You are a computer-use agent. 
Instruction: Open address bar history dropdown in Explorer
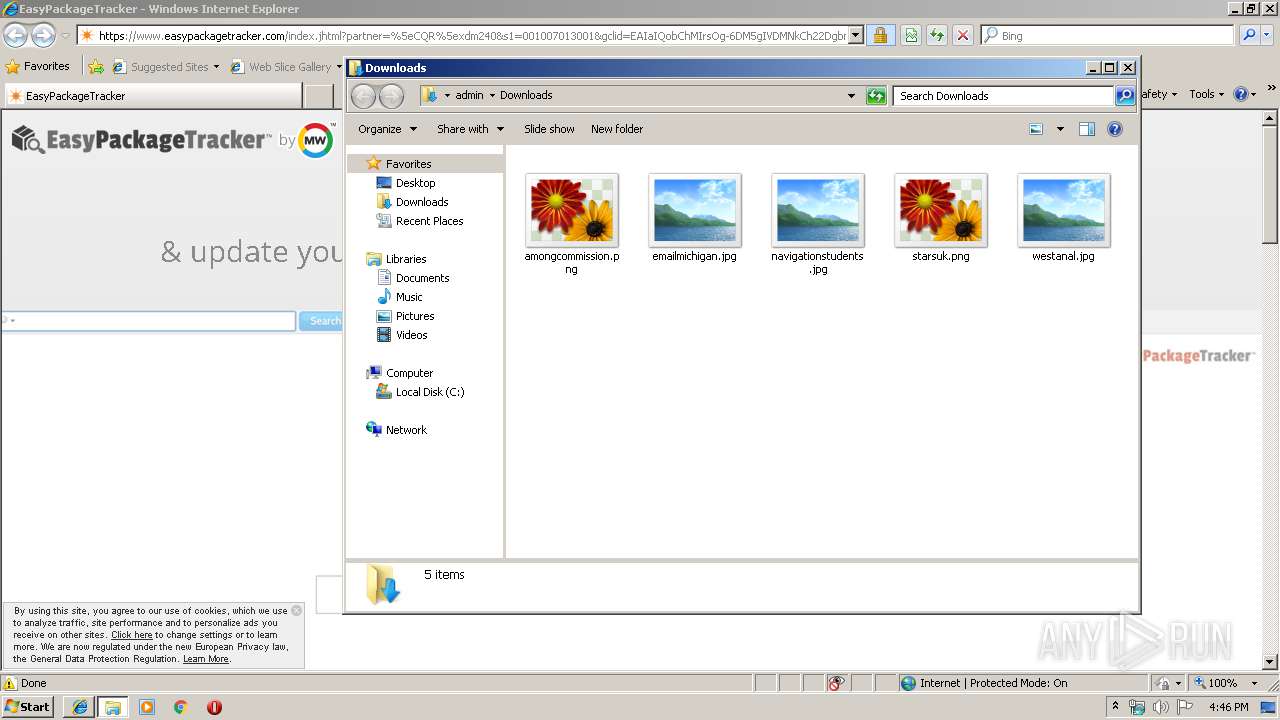(x=851, y=96)
